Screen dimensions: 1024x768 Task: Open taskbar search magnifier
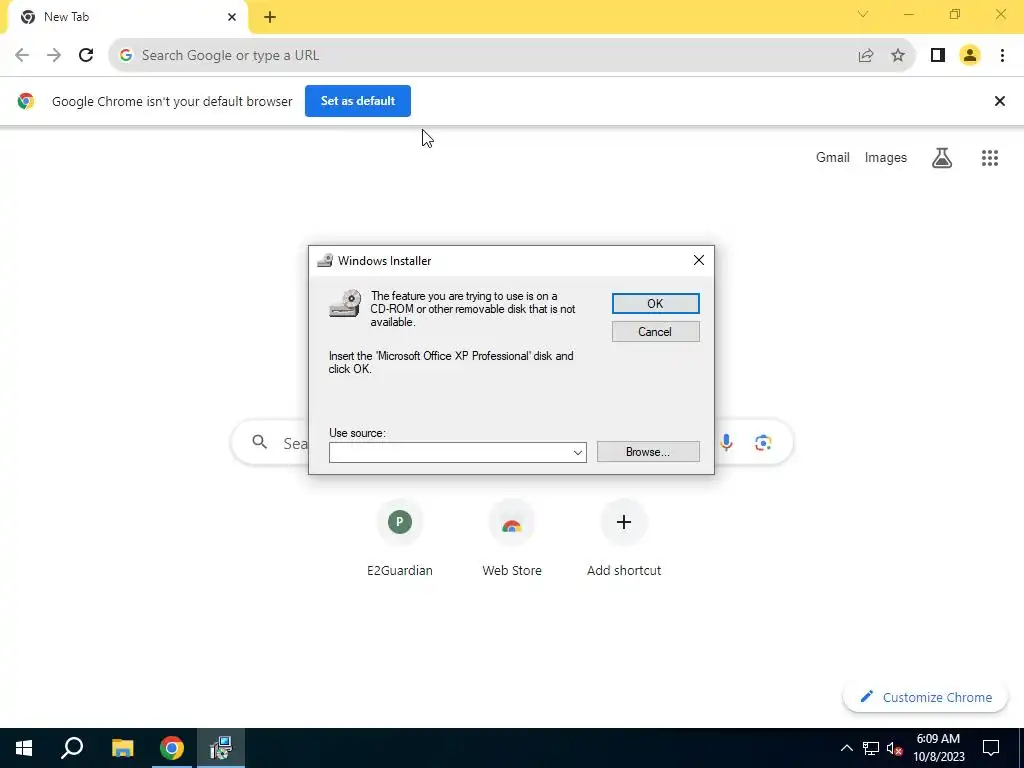click(72, 748)
